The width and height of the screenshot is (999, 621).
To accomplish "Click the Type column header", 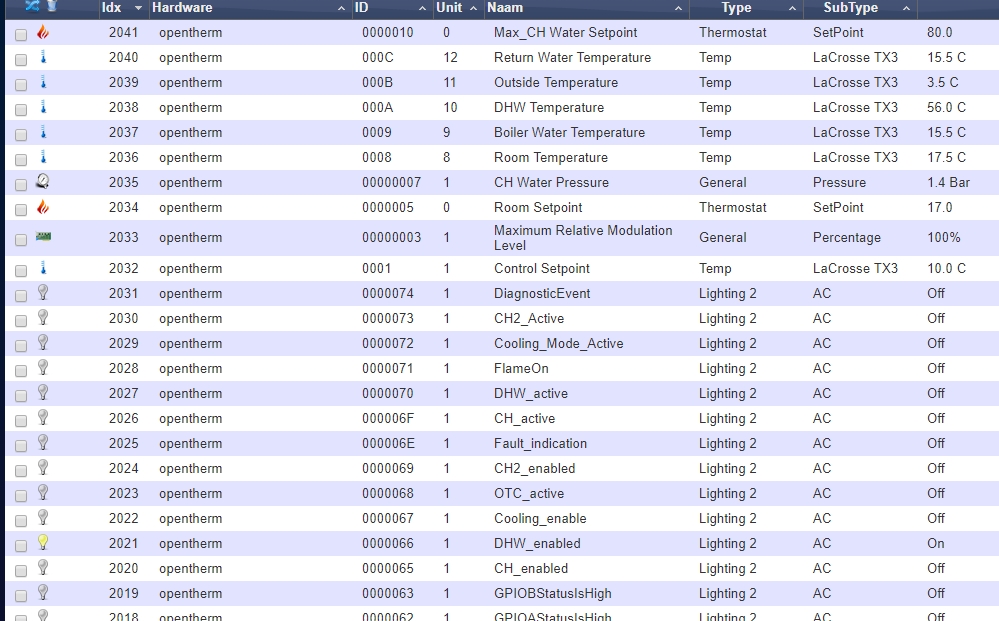I will pyautogui.click(x=736, y=8).
